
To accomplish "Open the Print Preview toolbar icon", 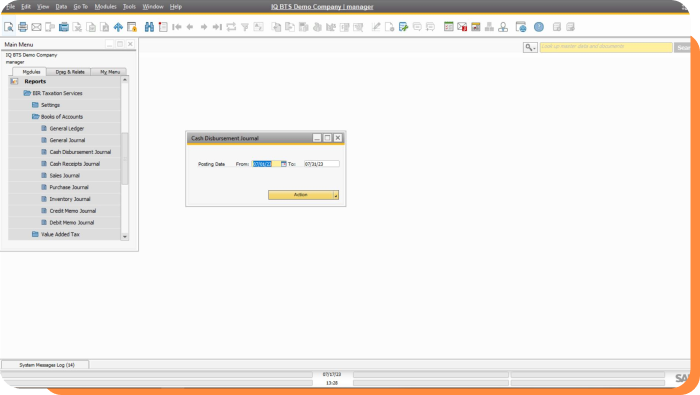I will (8, 27).
